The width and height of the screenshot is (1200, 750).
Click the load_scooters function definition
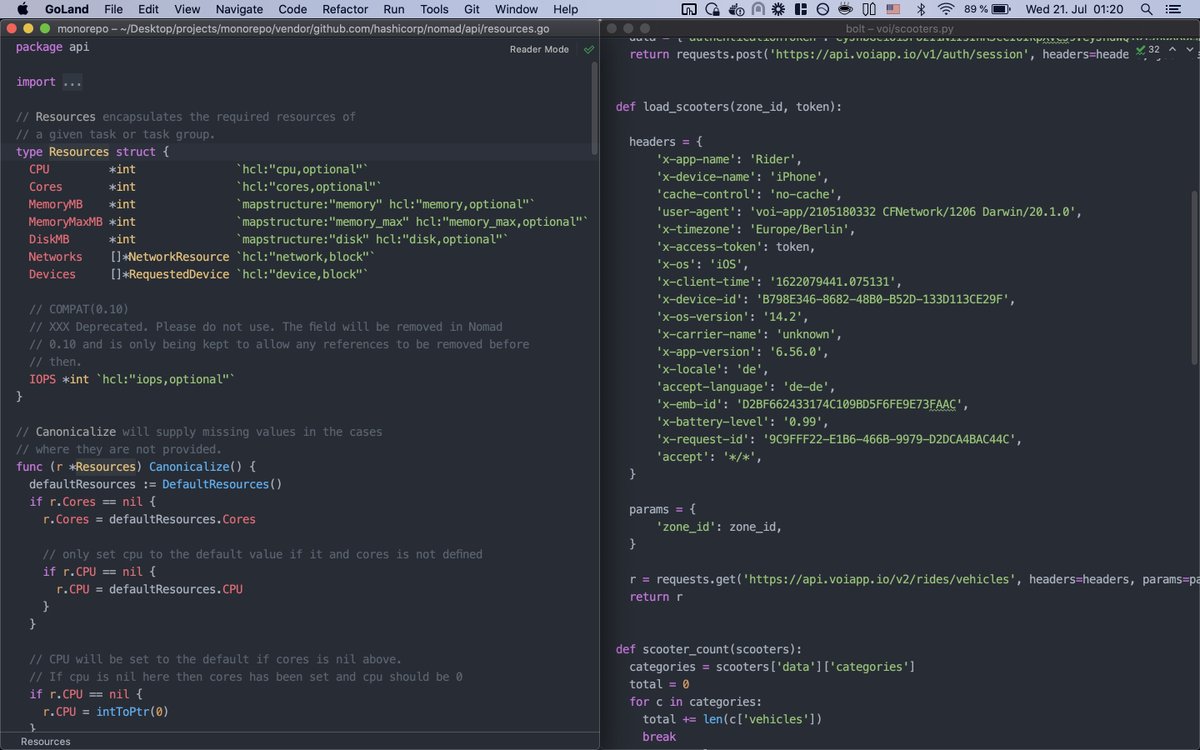pyautogui.click(x=729, y=107)
